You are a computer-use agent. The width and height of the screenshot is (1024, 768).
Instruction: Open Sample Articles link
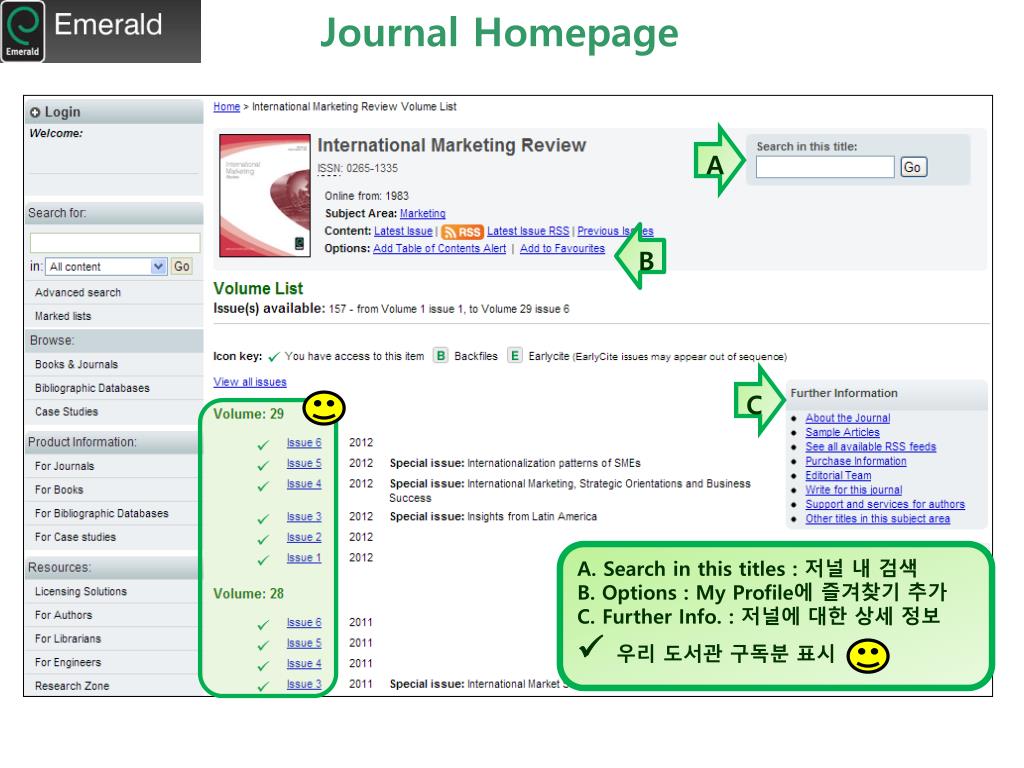point(842,432)
